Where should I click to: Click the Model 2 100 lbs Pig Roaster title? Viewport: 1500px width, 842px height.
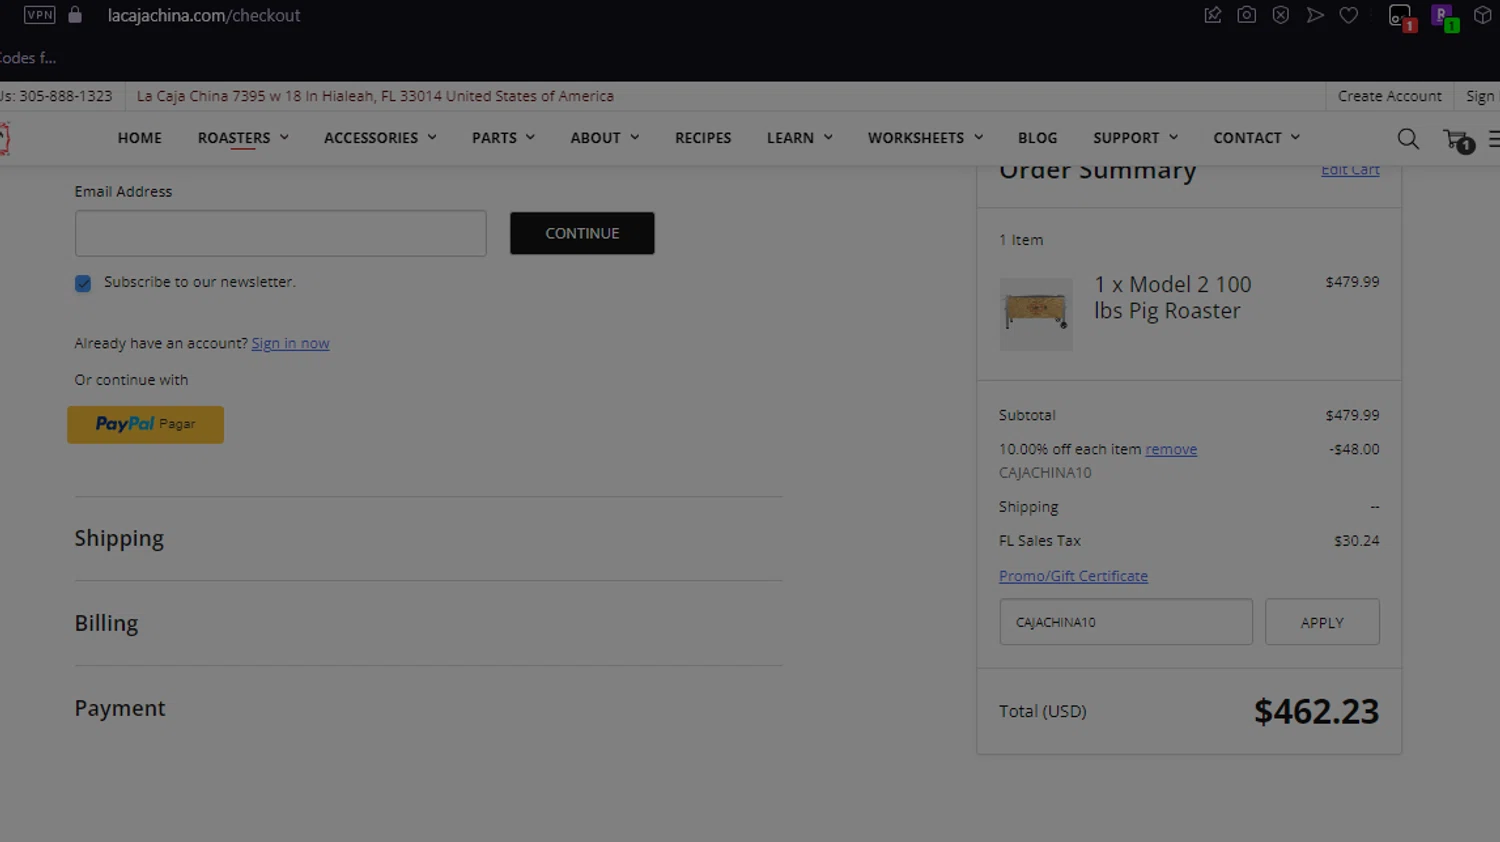(1173, 297)
